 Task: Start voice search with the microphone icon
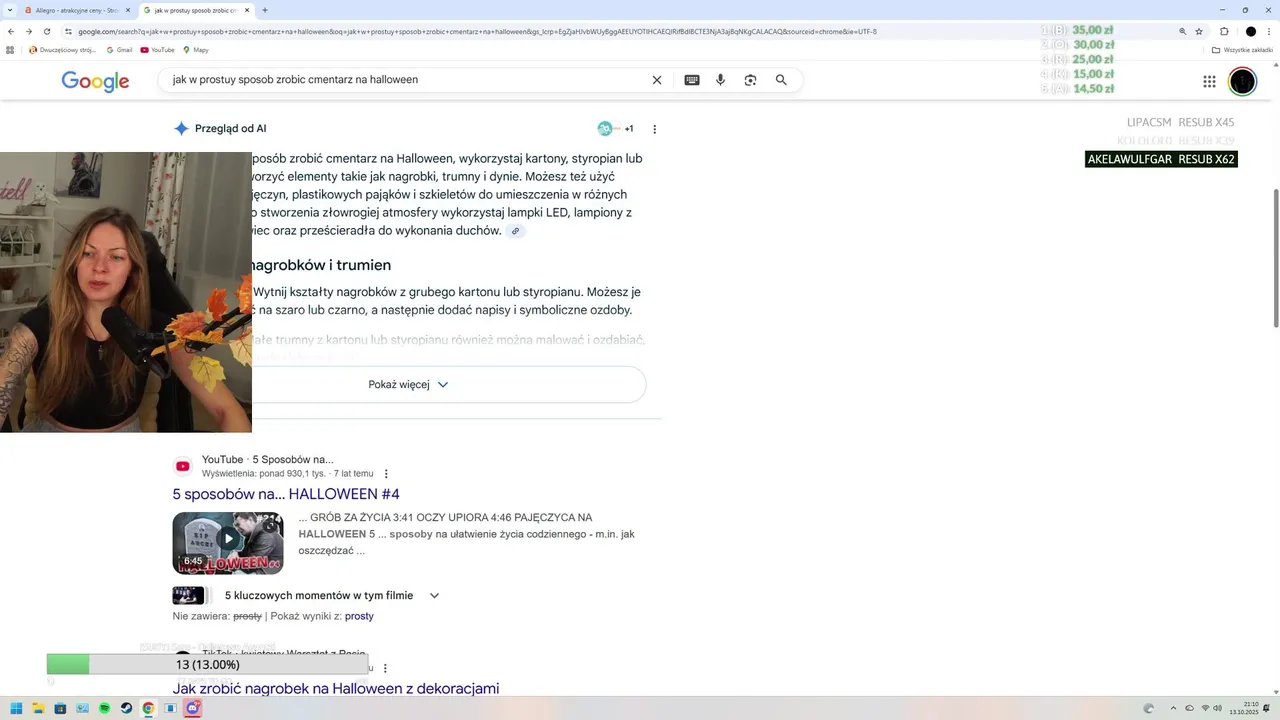[x=720, y=80]
